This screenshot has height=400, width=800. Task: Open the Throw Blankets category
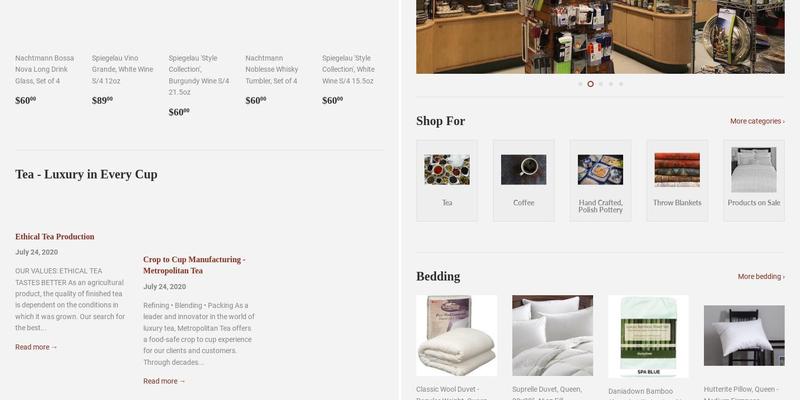point(677,181)
